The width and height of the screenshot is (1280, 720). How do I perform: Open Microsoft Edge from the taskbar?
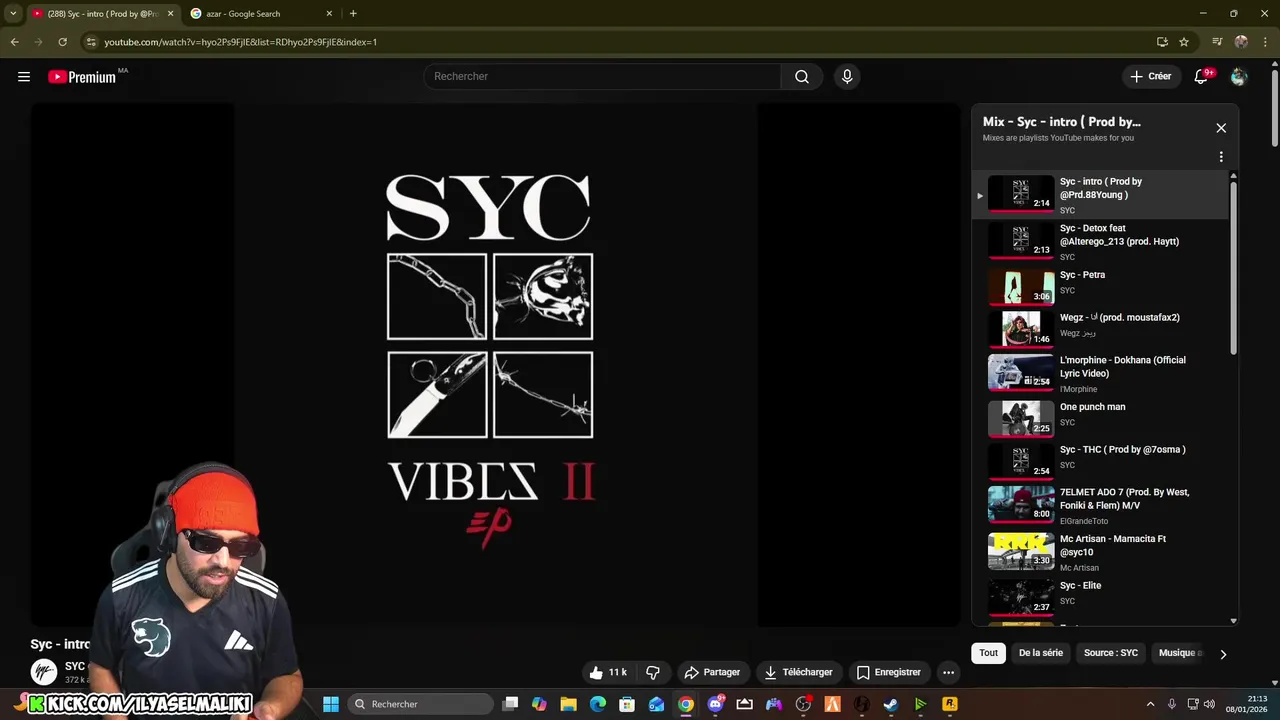tap(598, 704)
